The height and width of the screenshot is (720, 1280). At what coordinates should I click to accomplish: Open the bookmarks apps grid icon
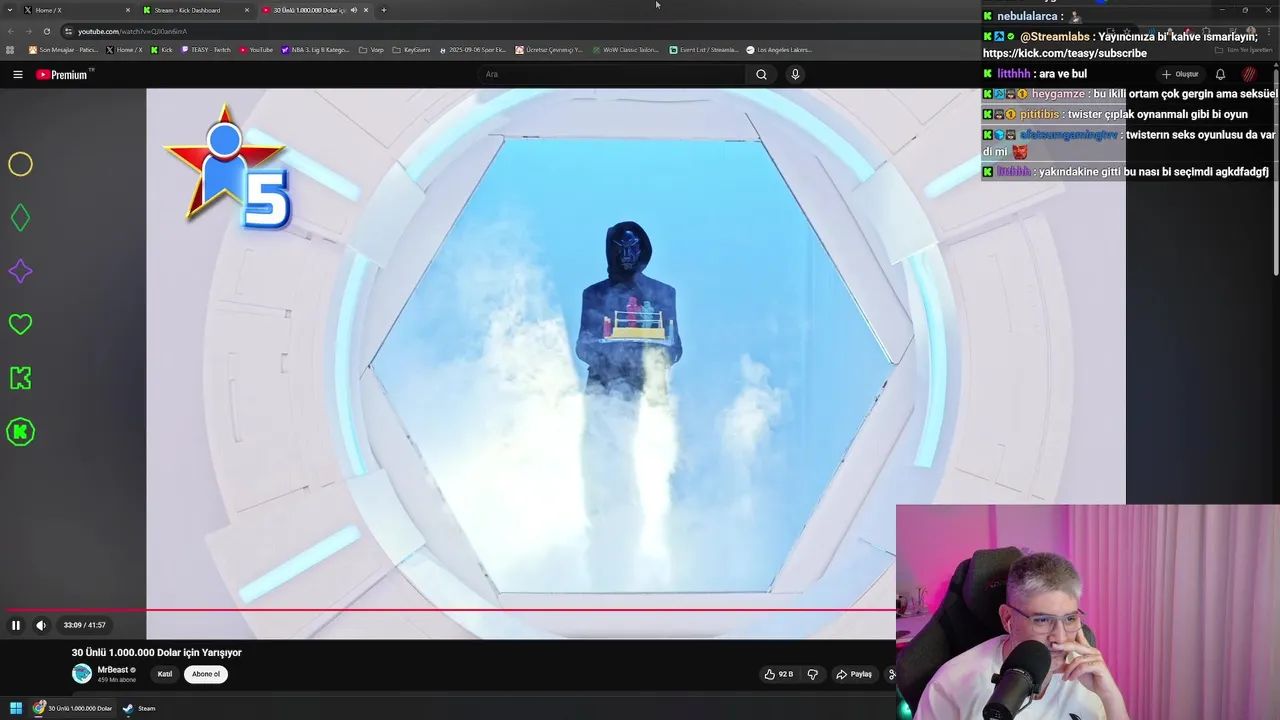tap(11, 50)
